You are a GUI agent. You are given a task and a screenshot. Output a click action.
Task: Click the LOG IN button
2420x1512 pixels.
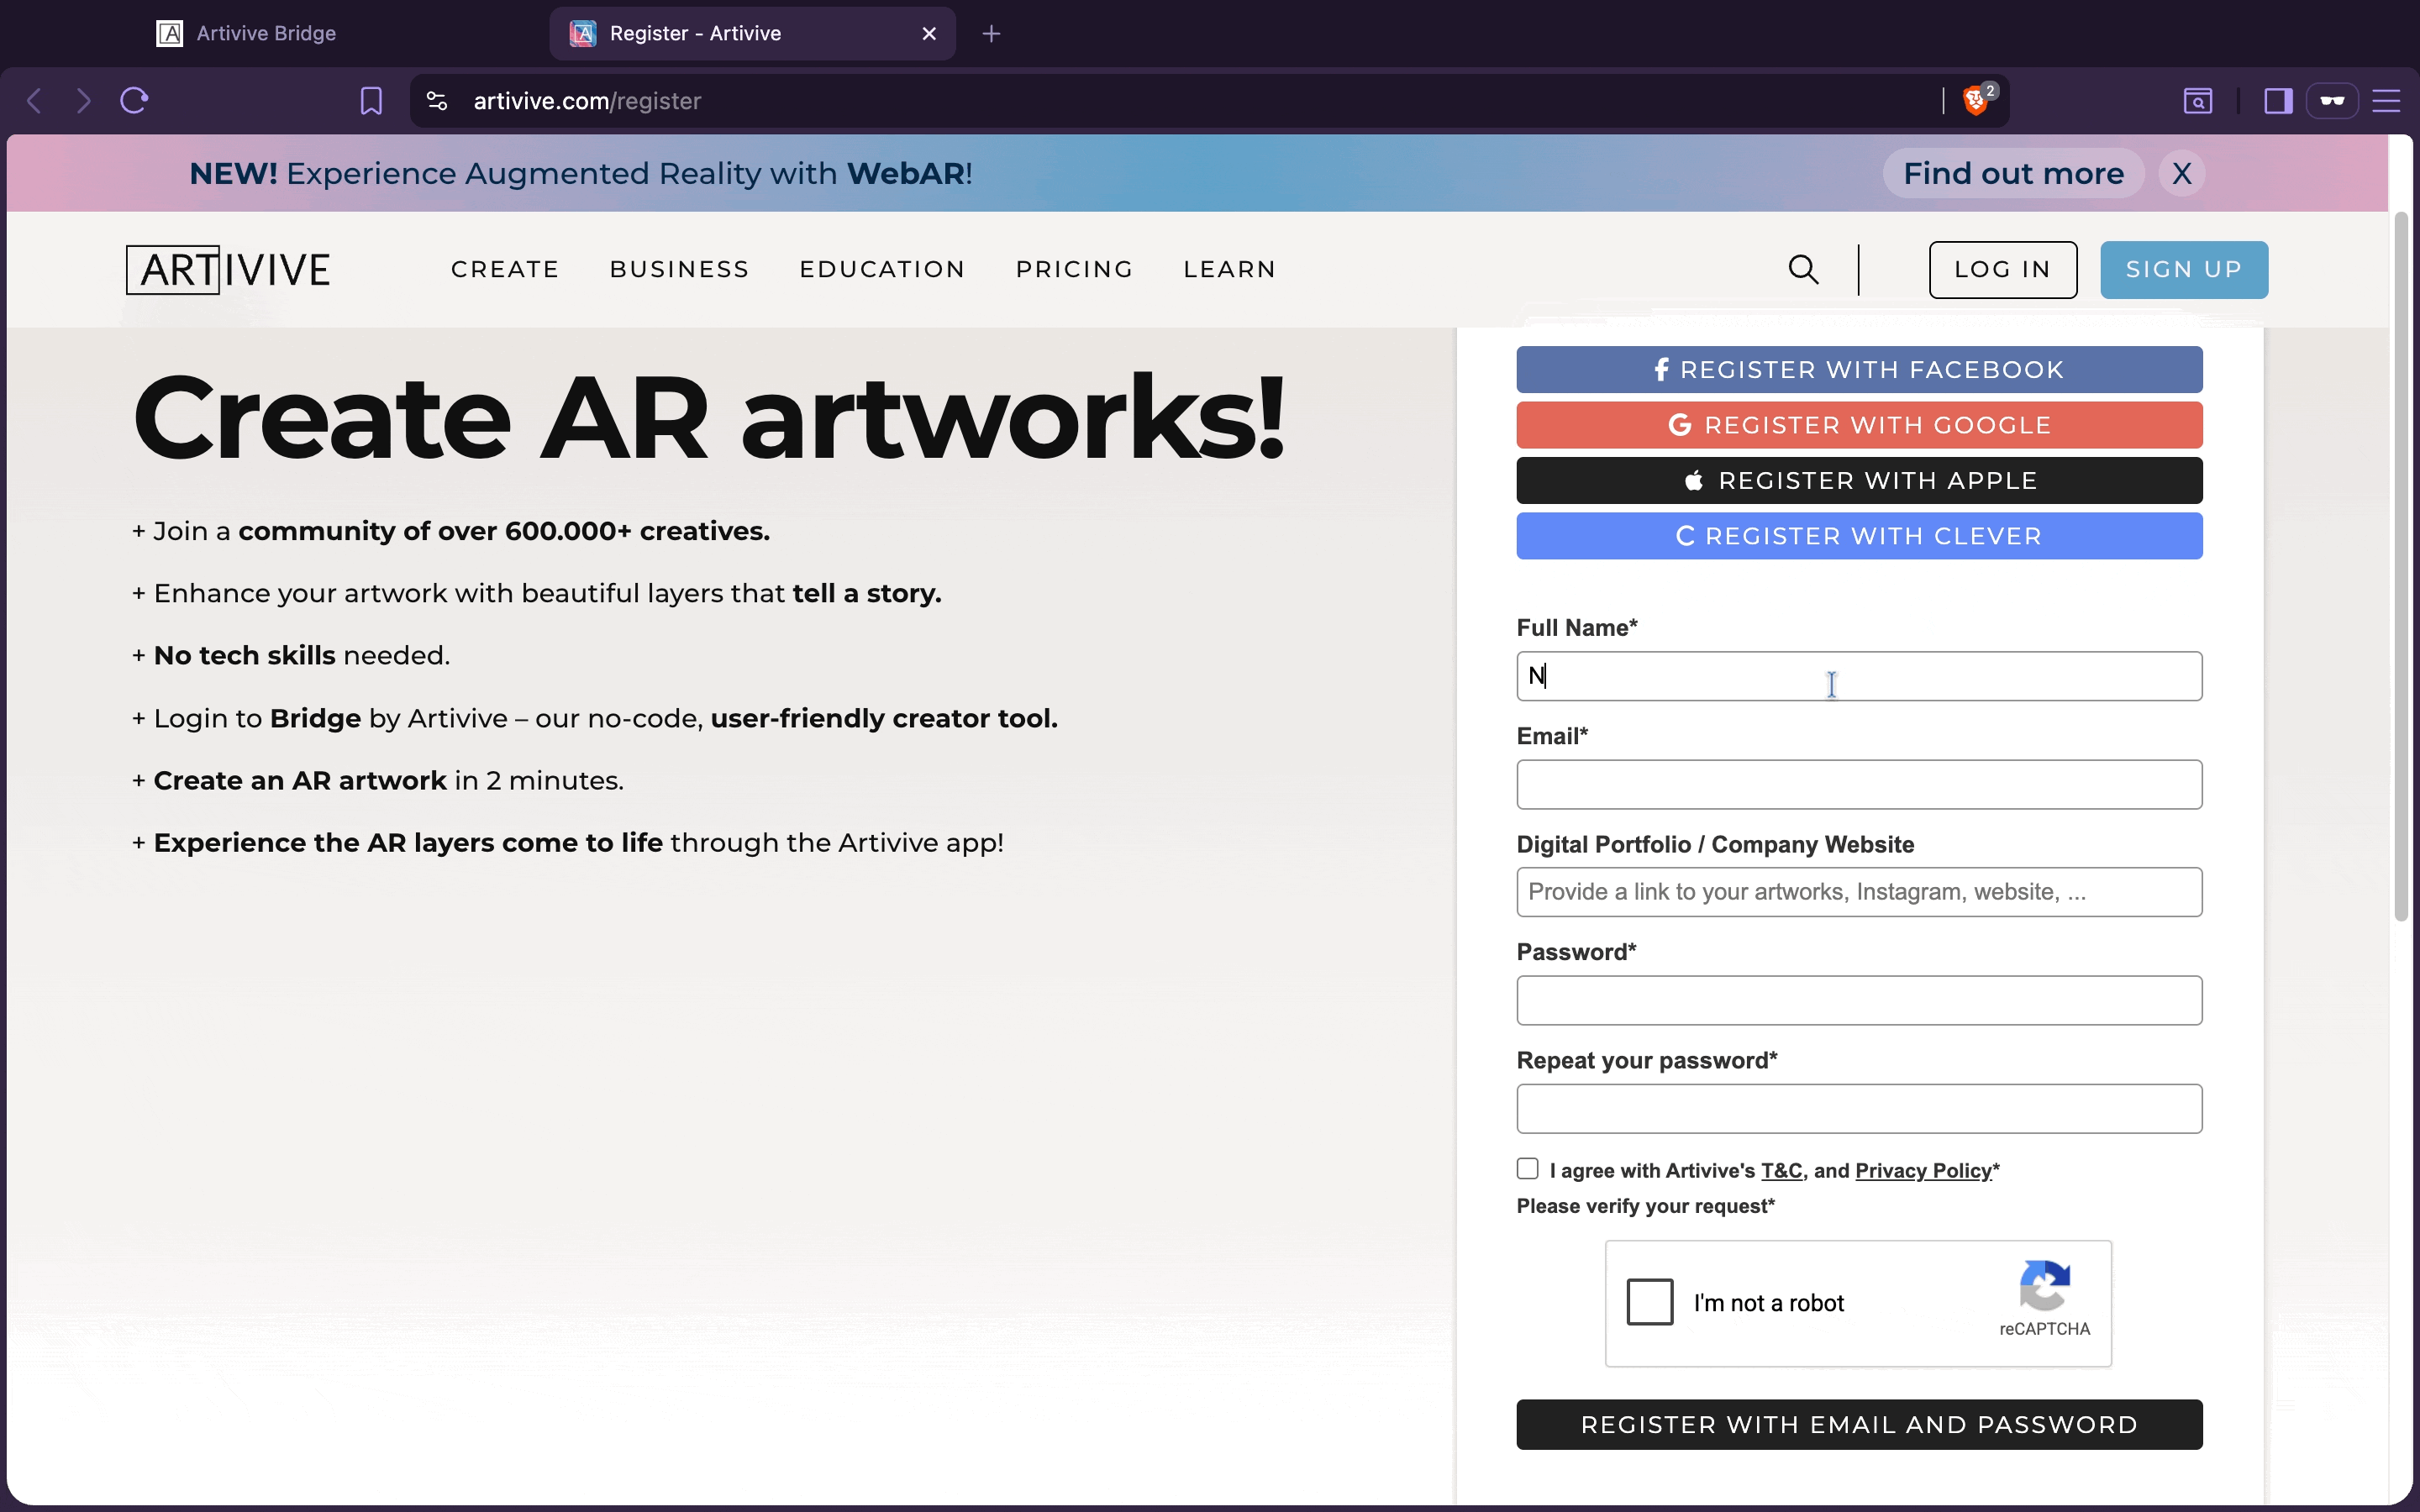click(2003, 270)
